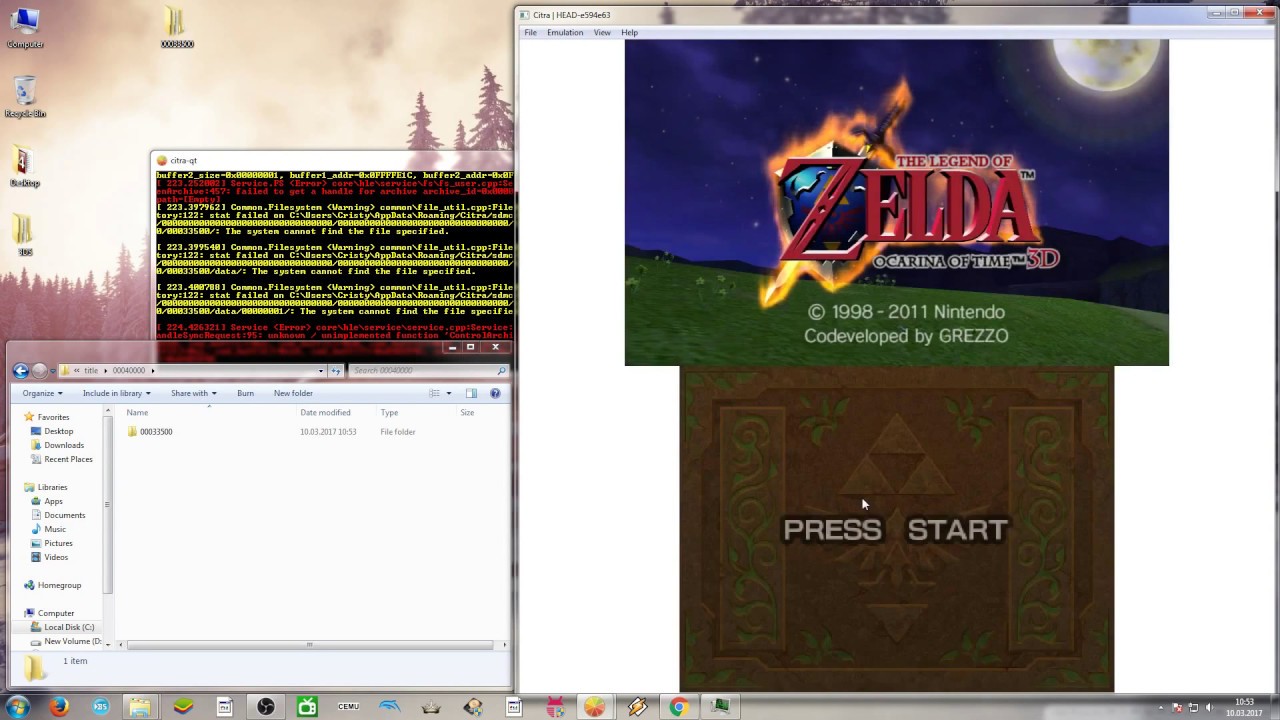The height and width of the screenshot is (720, 1280).
Task: Click the navigation pane vertical scrollbar
Action: tap(107, 505)
